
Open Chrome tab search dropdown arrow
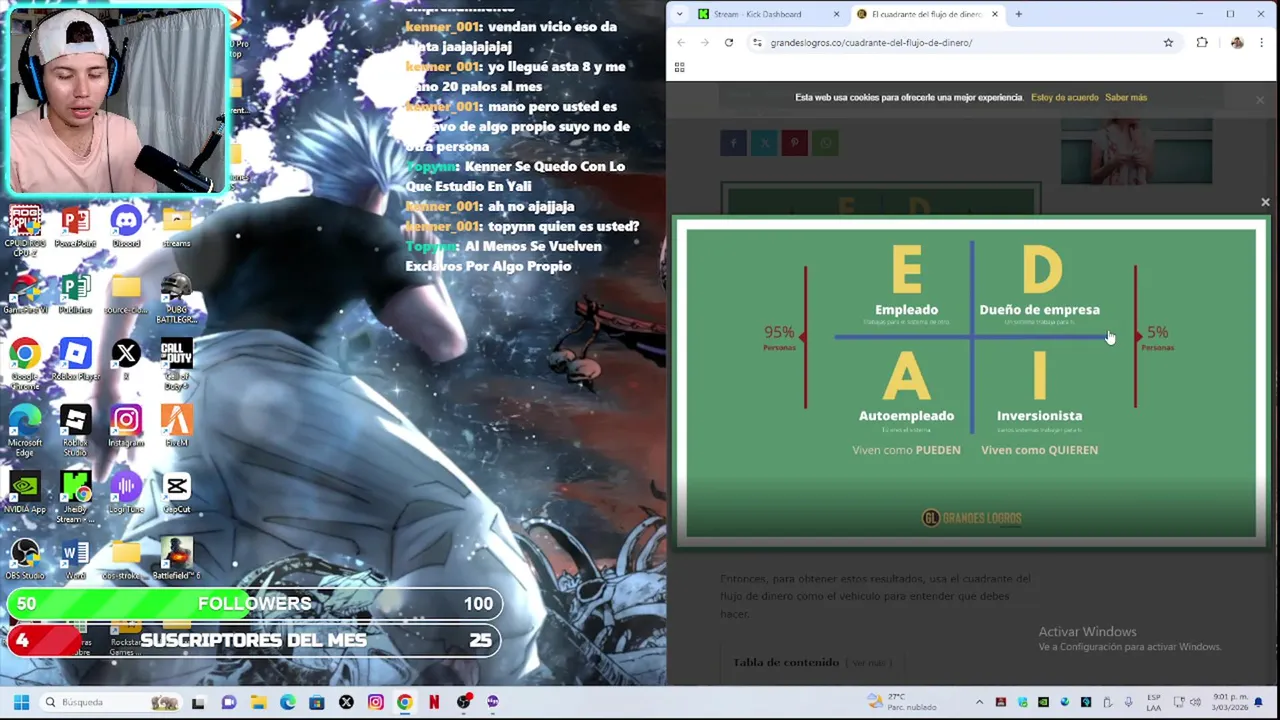coord(679,14)
